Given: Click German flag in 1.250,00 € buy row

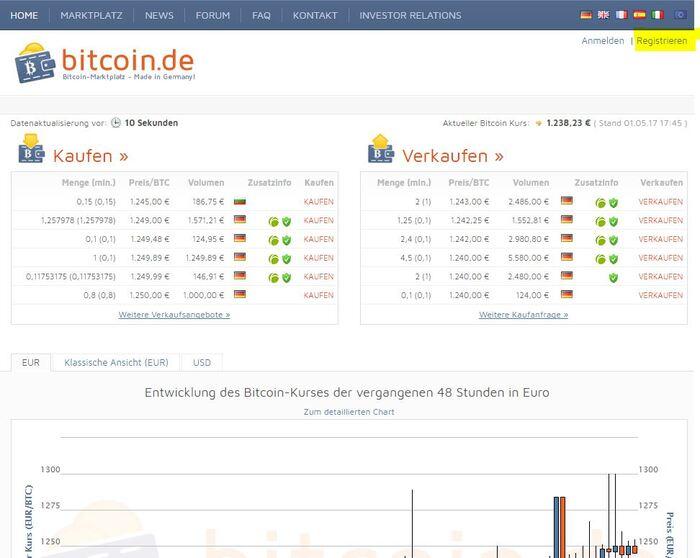Looking at the screenshot, I should click(240, 295).
